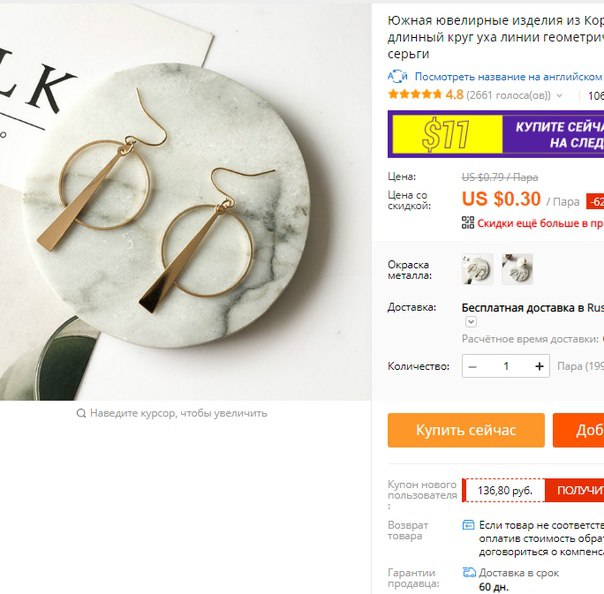Click the main earrings product image
The width and height of the screenshot is (604, 594).
(x=185, y=202)
